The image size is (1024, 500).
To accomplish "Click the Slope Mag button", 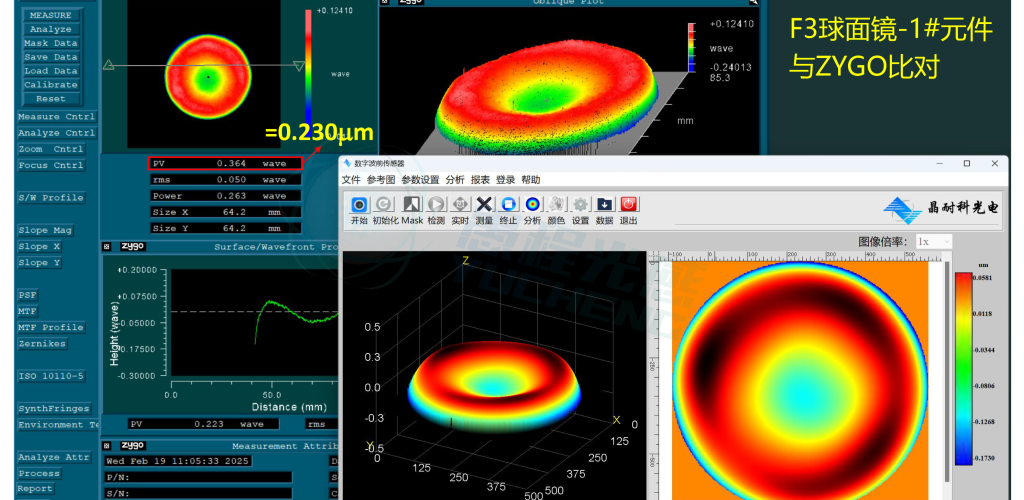I will pyautogui.click(x=45, y=230).
